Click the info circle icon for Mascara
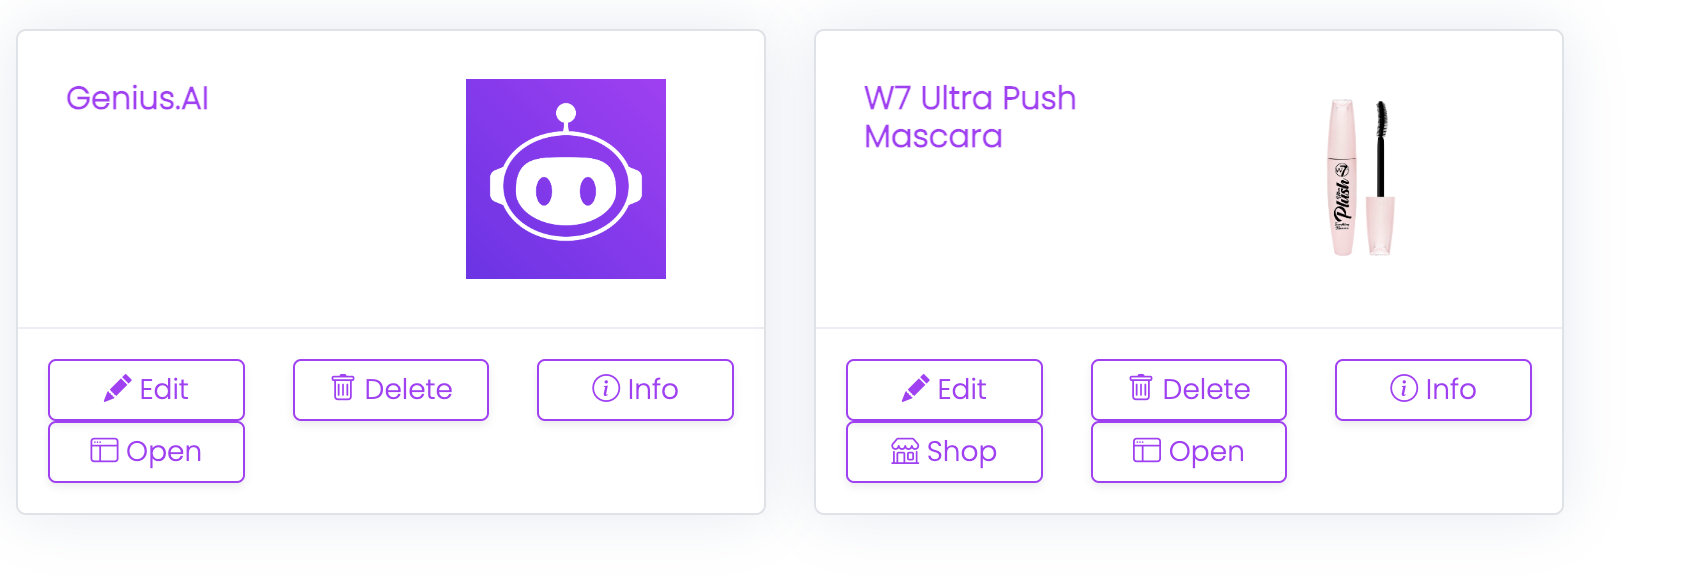 pos(1404,388)
